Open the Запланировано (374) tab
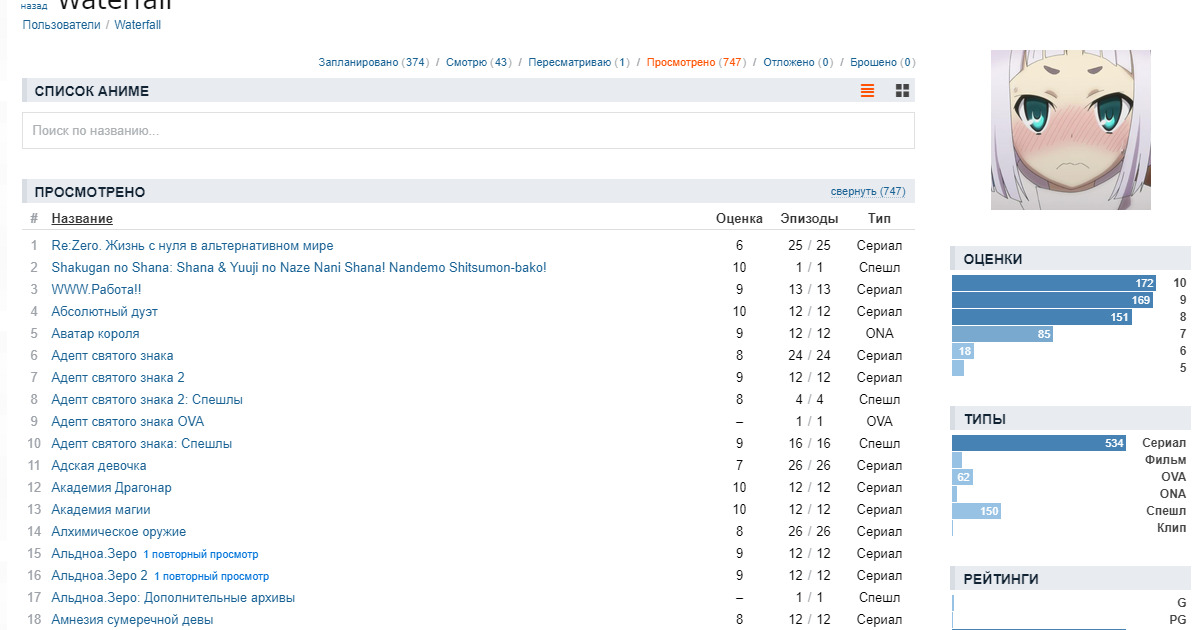 [x=373, y=62]
